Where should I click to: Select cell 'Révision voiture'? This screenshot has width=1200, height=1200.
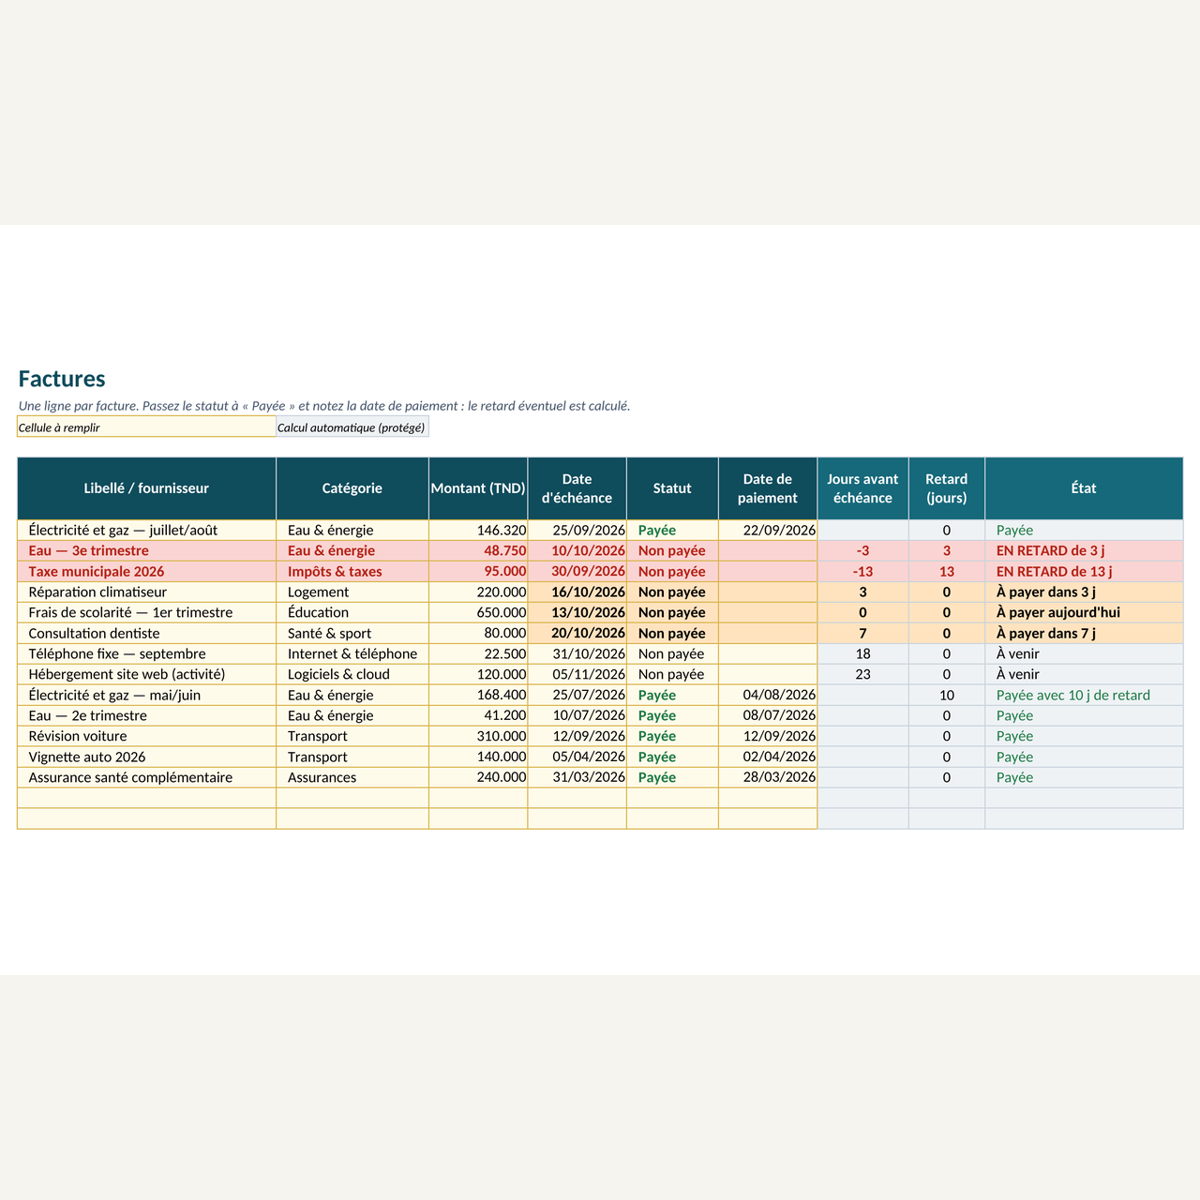[x=147, y=736]
